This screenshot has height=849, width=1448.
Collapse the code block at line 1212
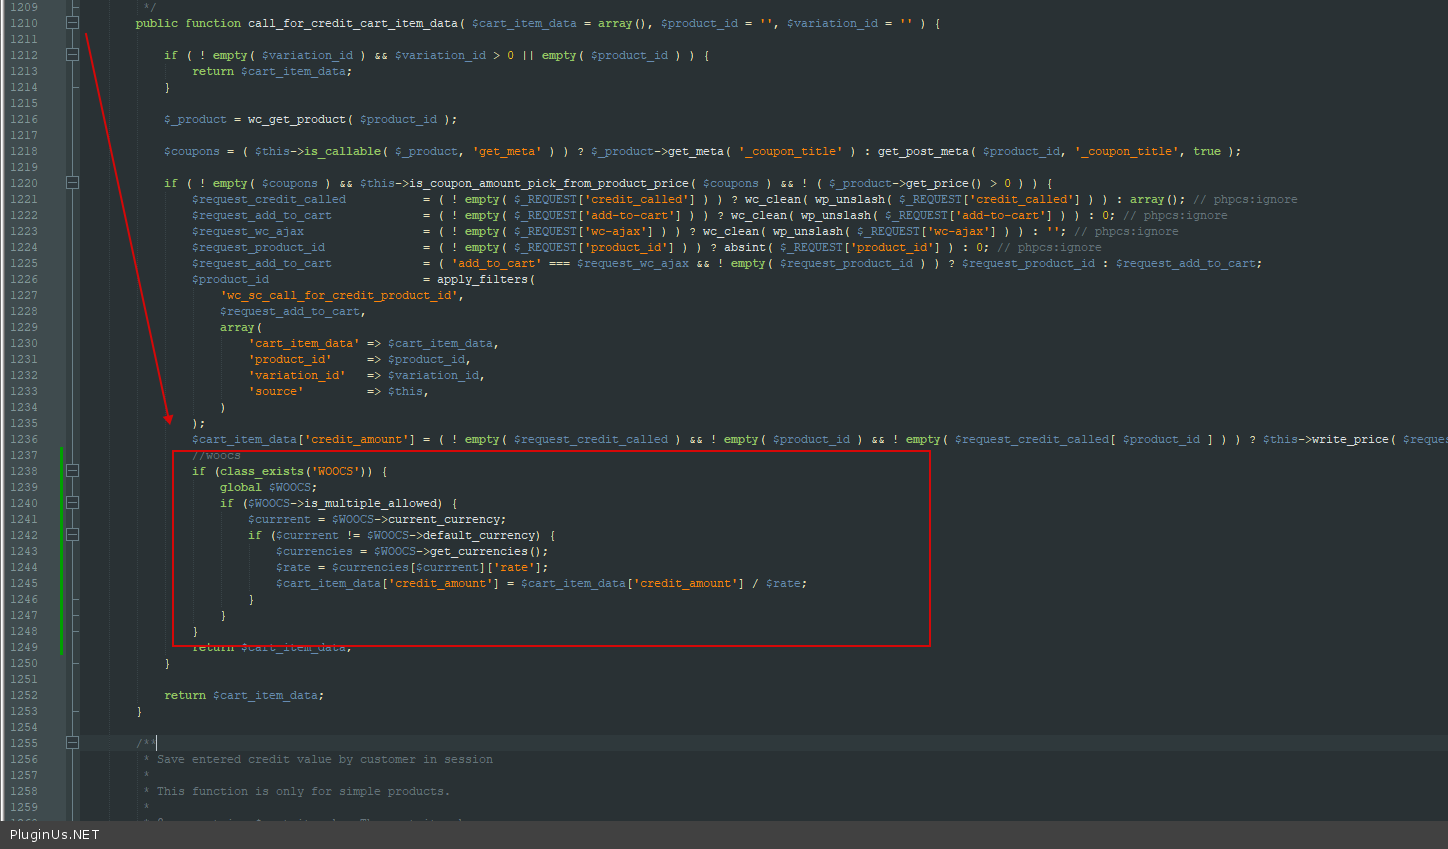(x=72, y=55)
